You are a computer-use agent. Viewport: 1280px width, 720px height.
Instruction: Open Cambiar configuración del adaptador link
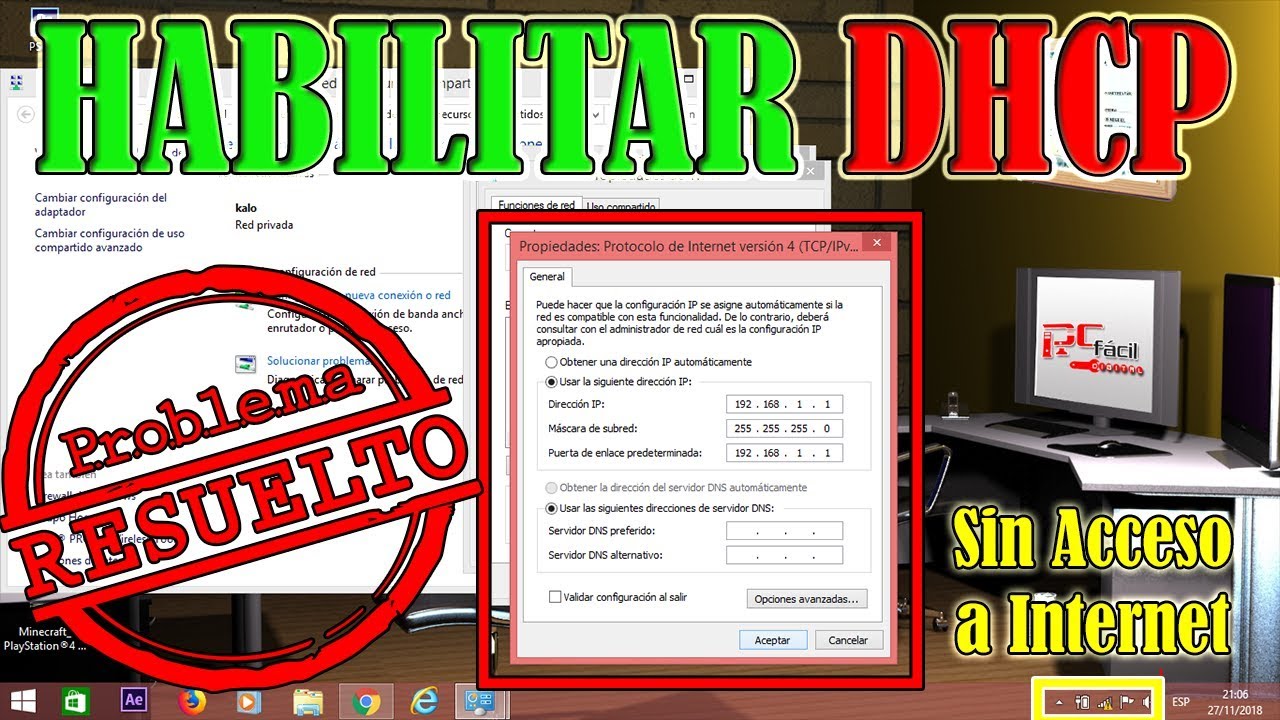point(101,205)
